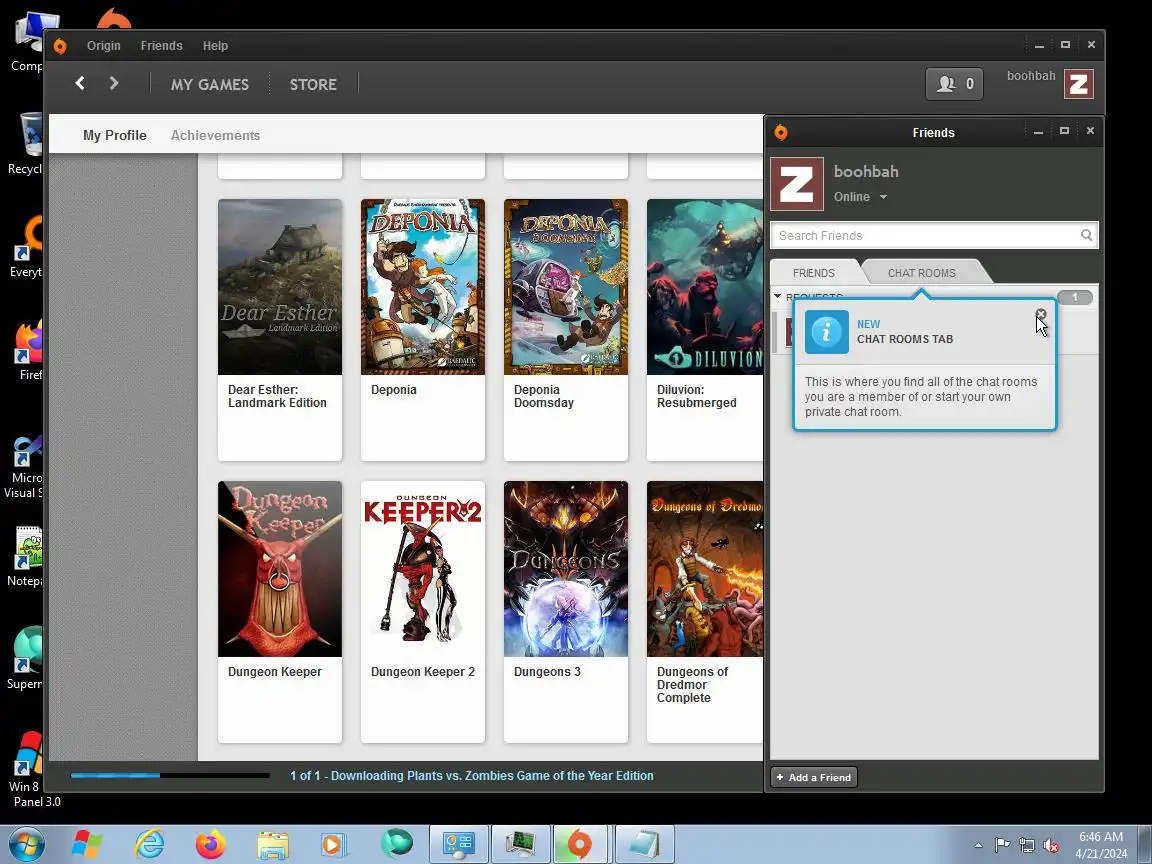Open the Friends menu

click(162, 46)
